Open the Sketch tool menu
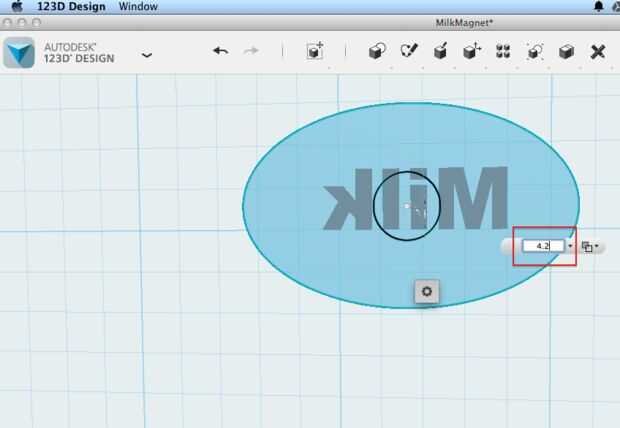Image resolution: width=620 pixels, height=428 pixels. click(409, 51)
